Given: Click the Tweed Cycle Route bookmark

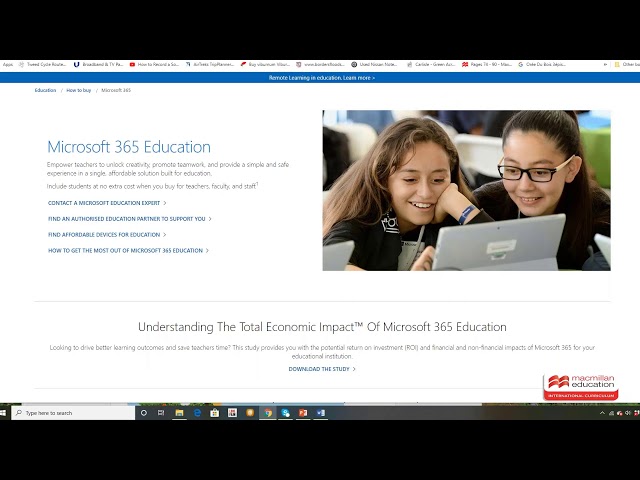Looking at the screenshot, I should [42, 64].
